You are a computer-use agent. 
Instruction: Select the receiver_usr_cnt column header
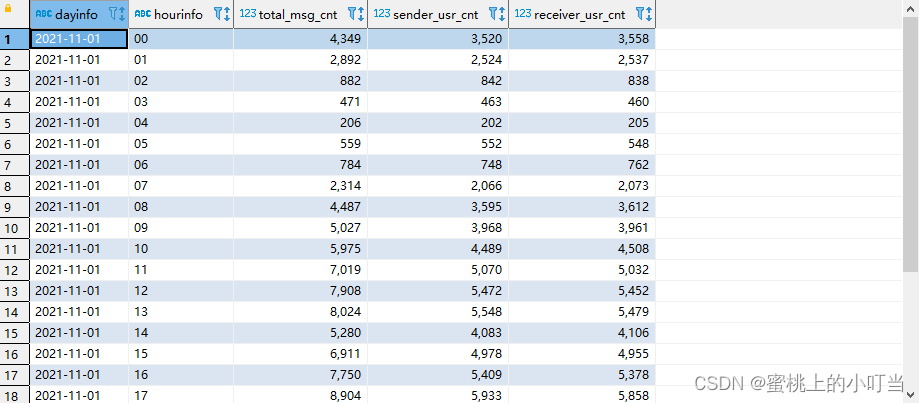click(582, 14)
